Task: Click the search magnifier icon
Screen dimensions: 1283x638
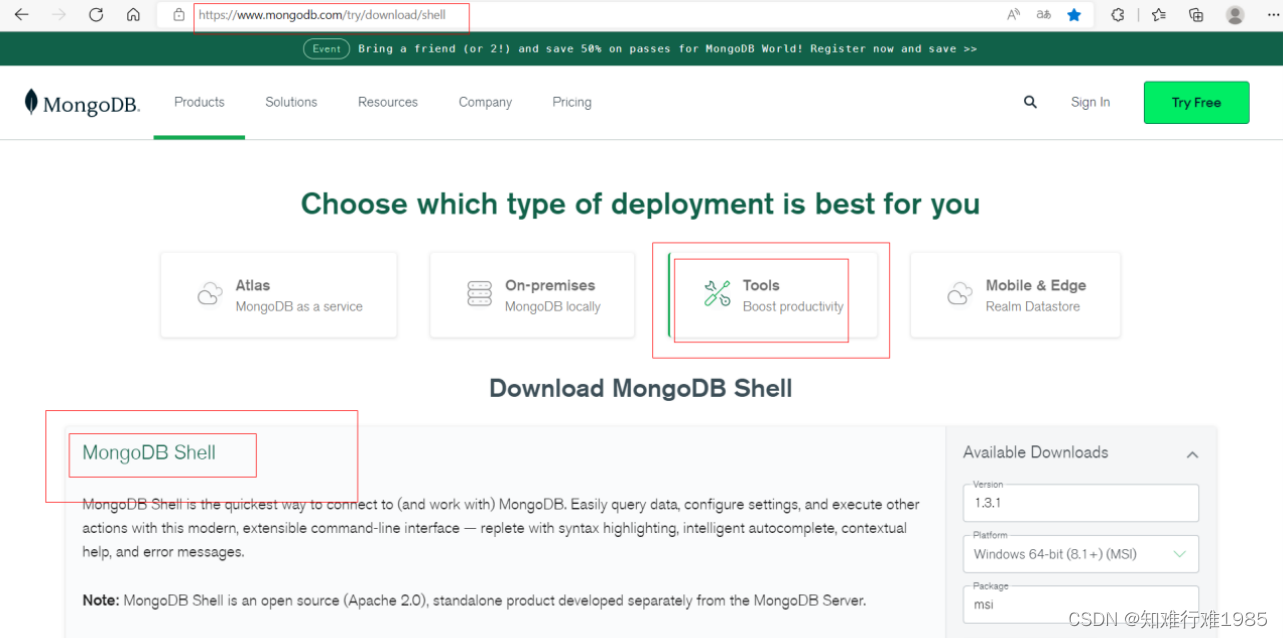Action: (x=1030, y=102)
